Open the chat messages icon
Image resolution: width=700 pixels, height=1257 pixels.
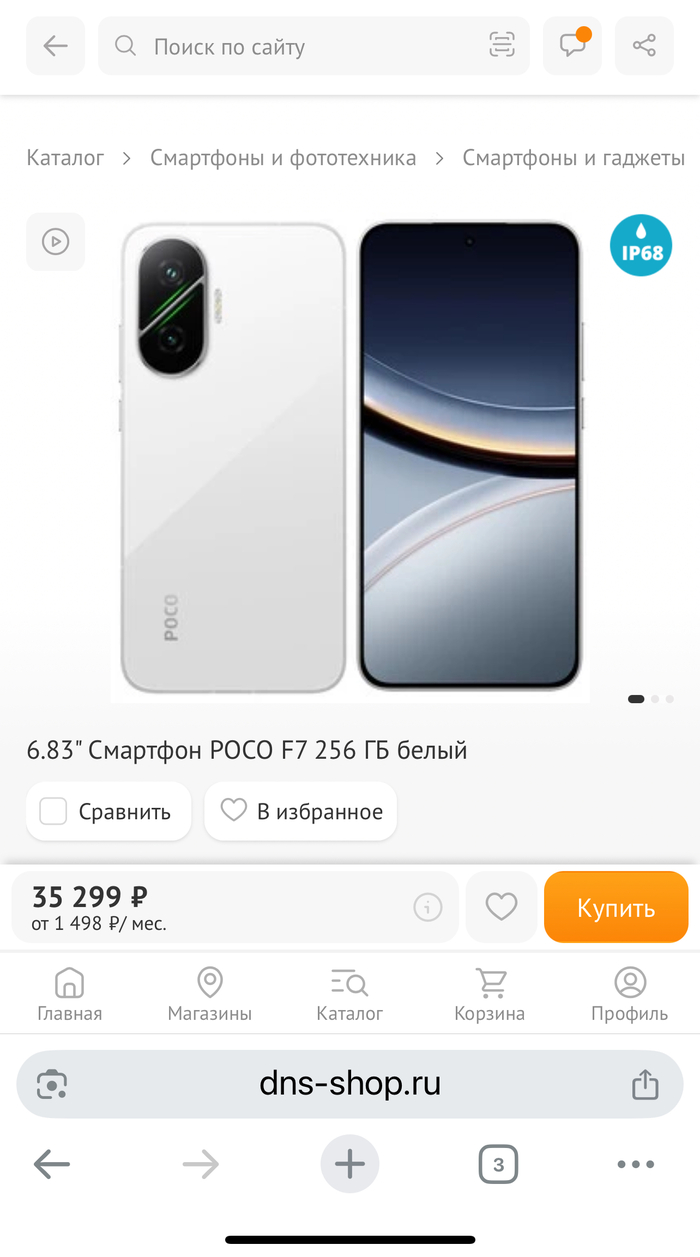coord(572,46)
